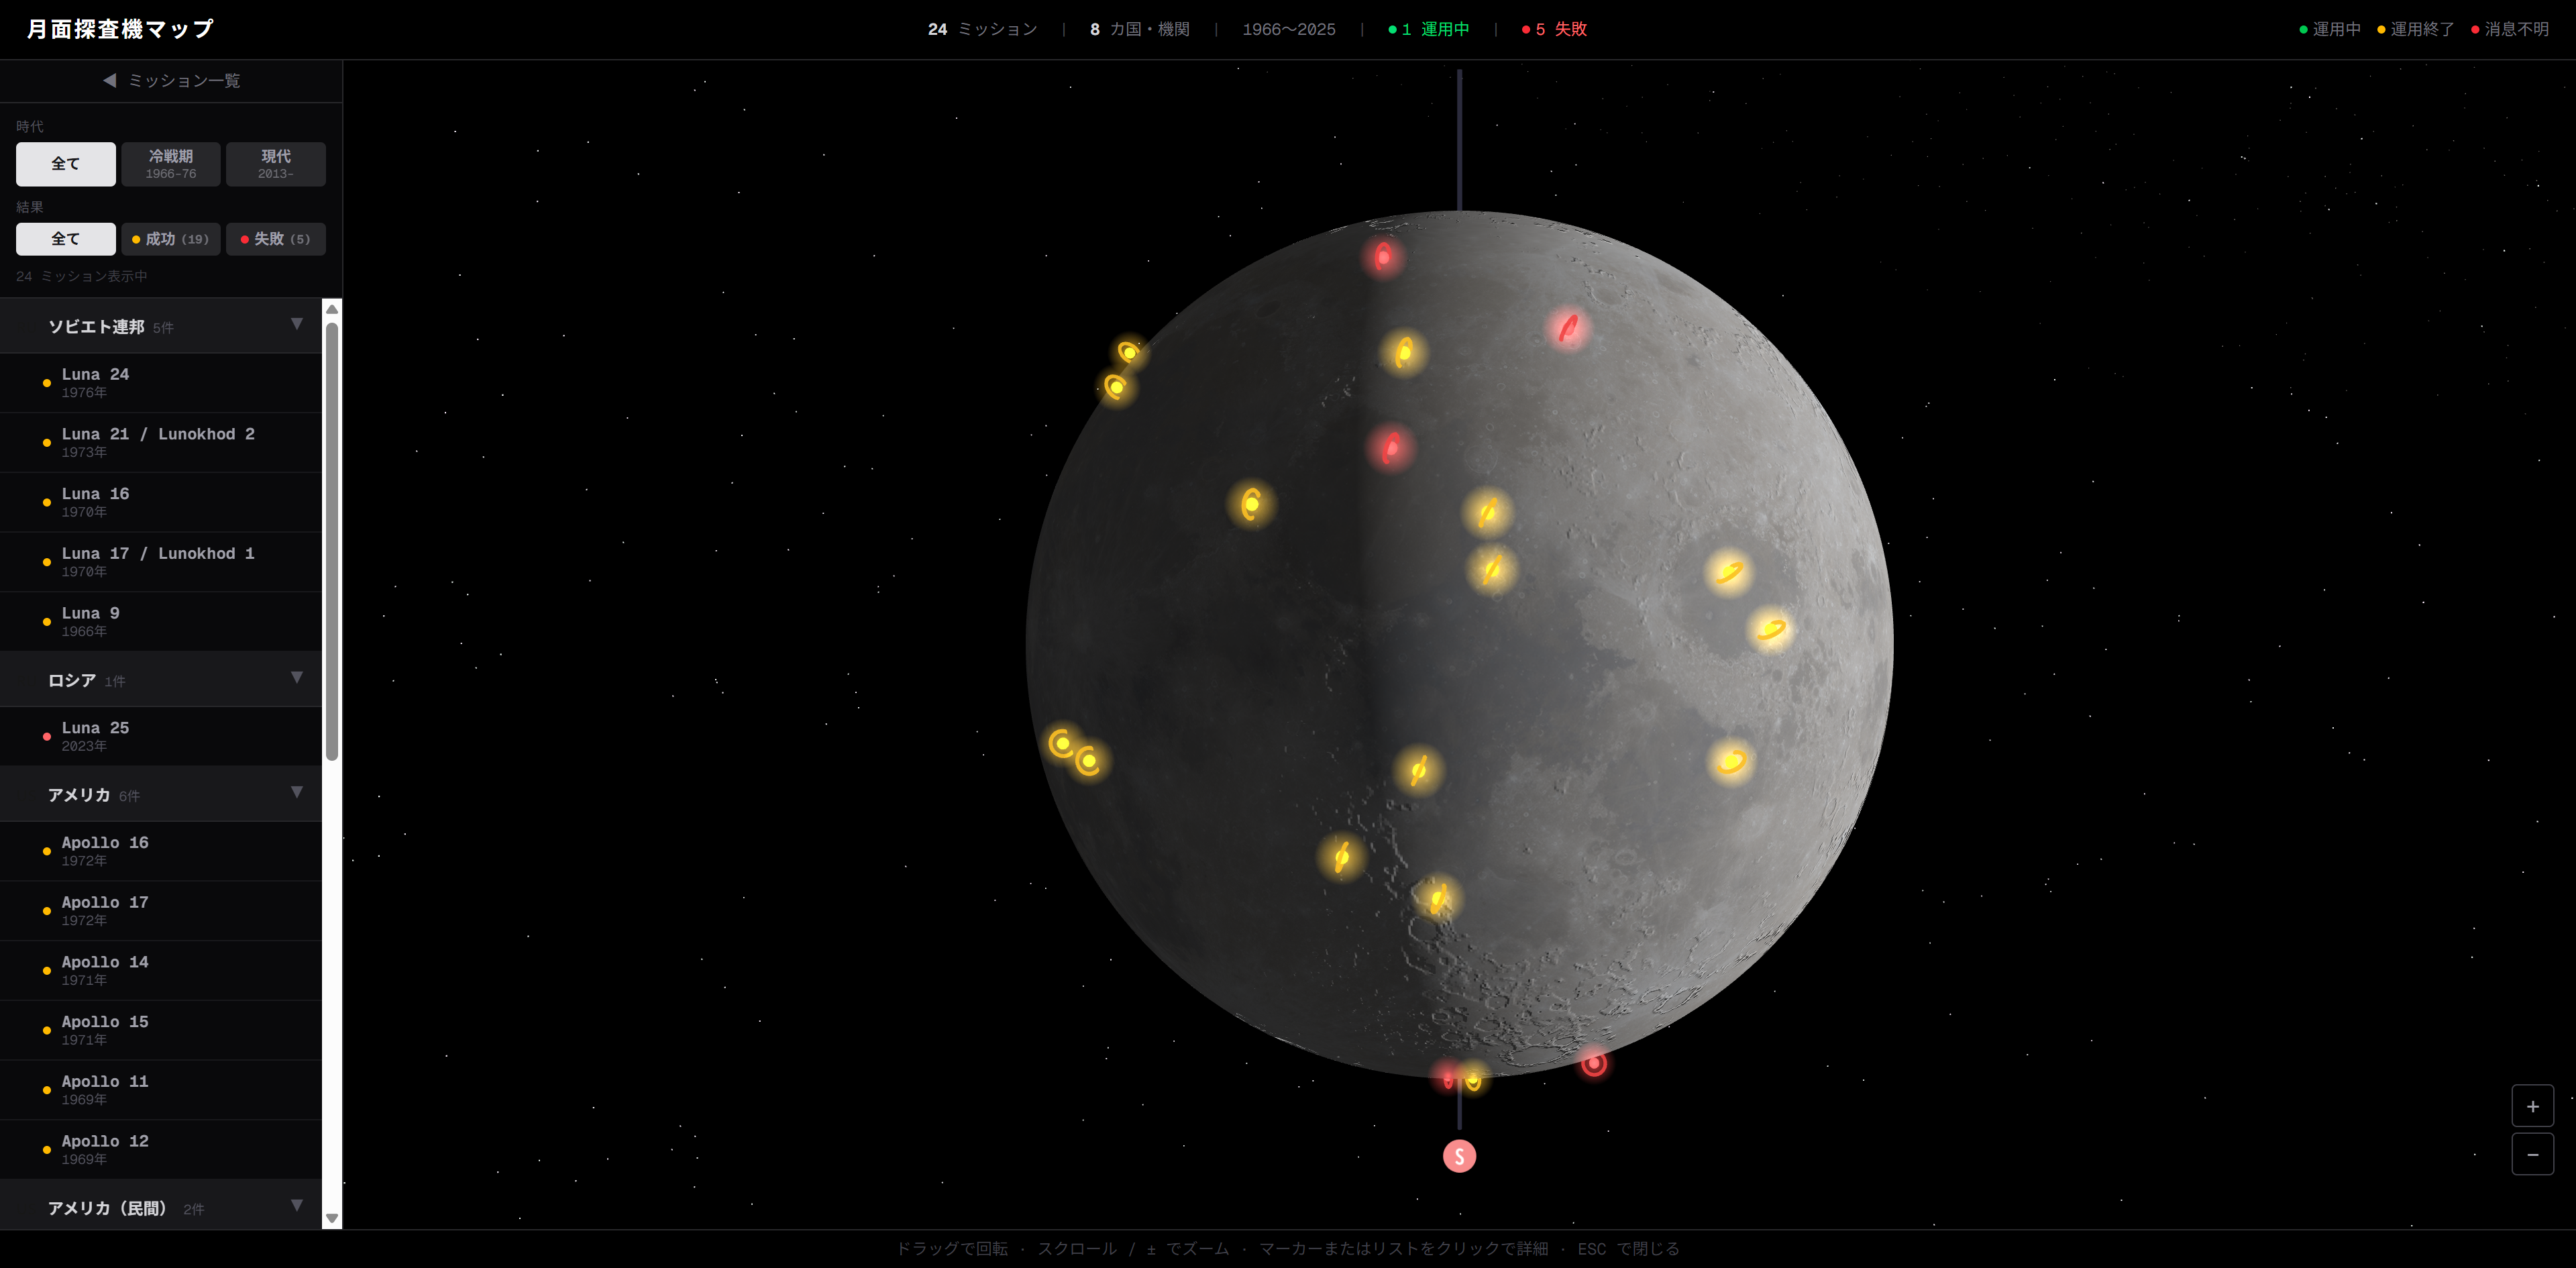
Task: Expand the アメリカ（民間） group
Action: pos(297,1205)
